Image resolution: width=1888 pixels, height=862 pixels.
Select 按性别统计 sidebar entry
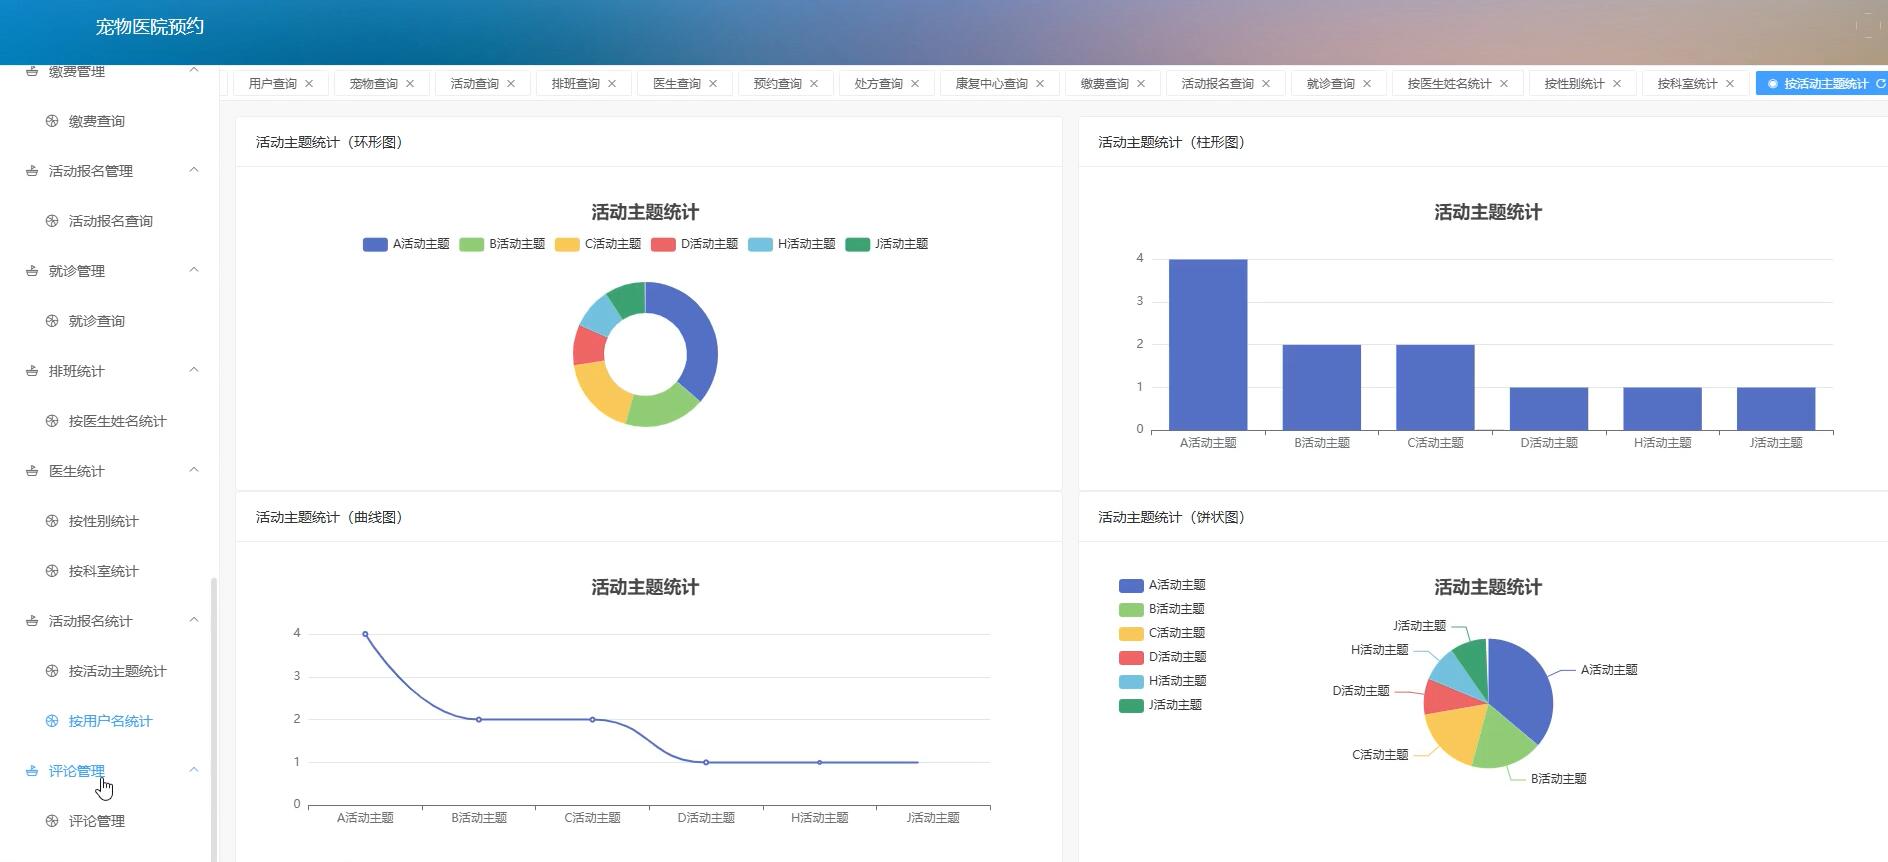click(104, 521)
